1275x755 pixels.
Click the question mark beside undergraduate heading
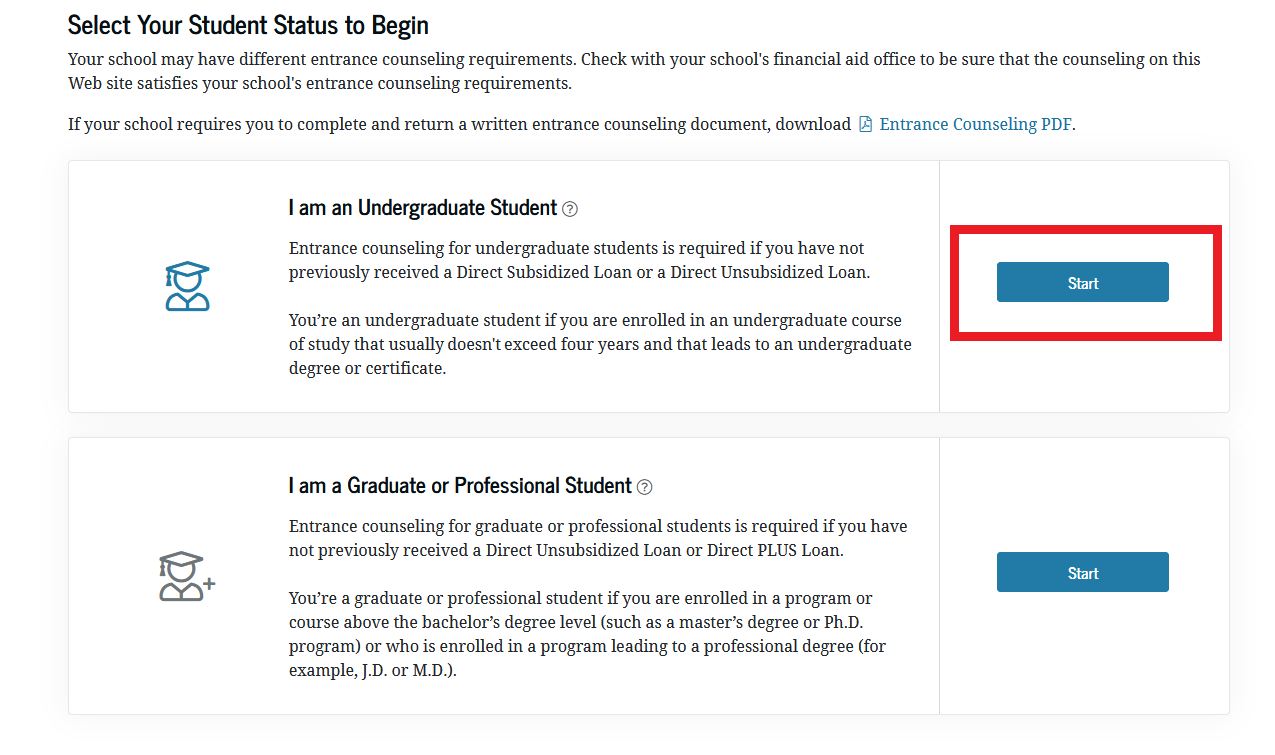pos(570,208)
